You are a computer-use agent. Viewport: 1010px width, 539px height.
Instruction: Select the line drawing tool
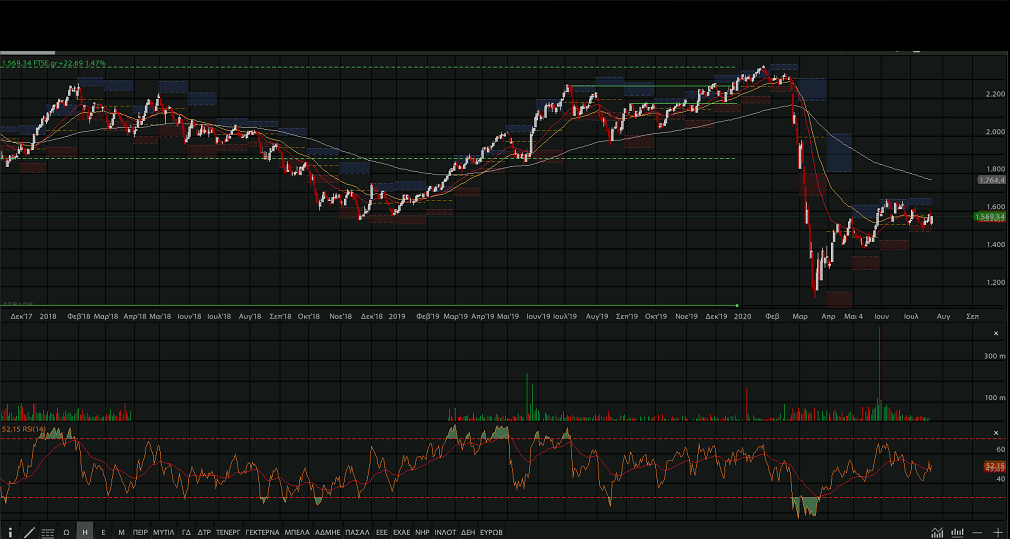pos(29,532)
